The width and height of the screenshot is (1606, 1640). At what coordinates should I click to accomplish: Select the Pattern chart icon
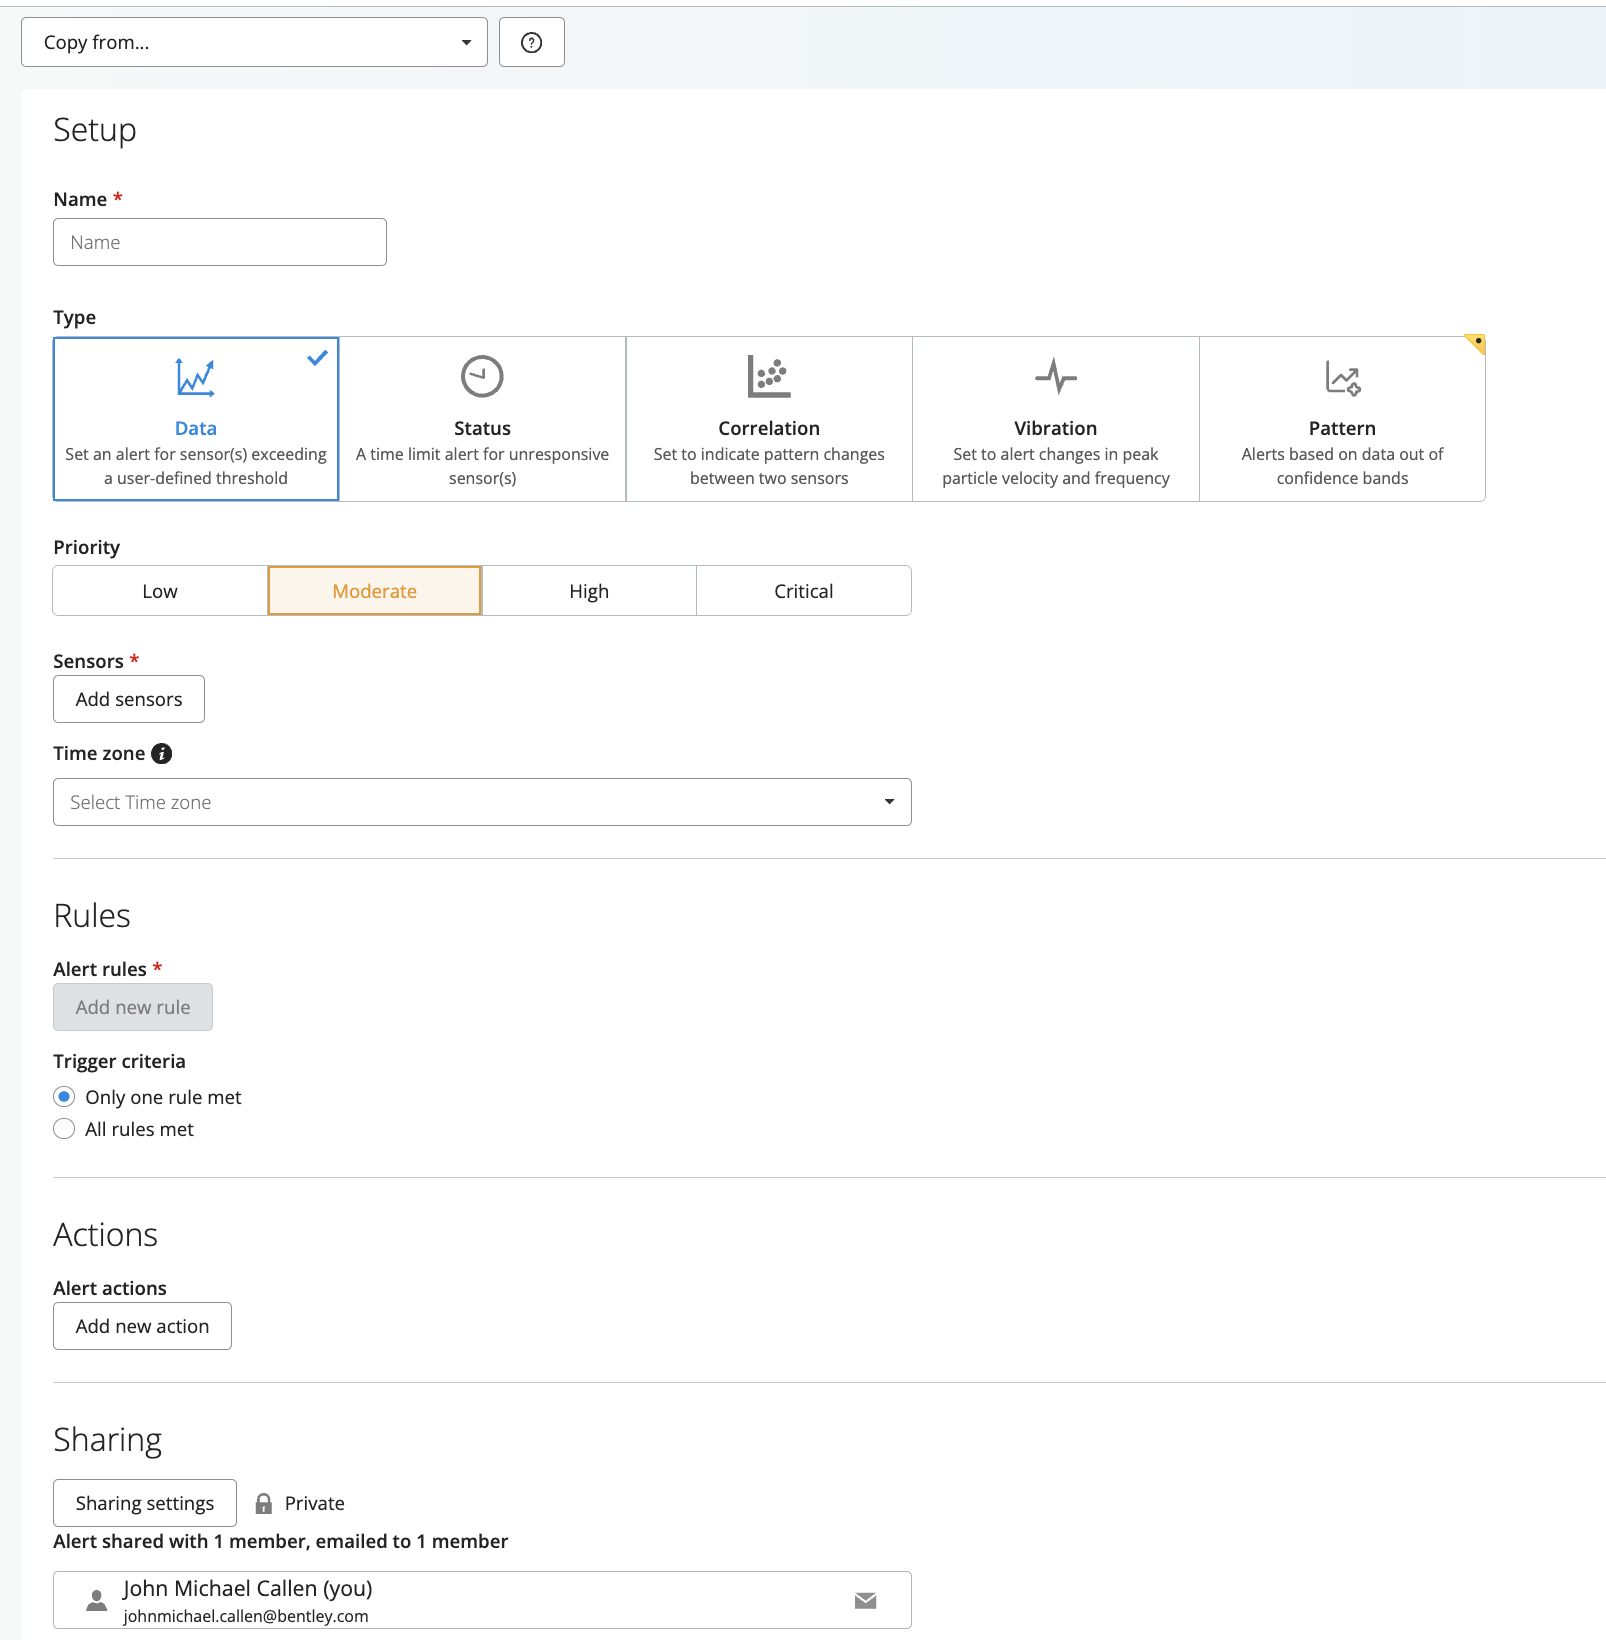point(1342,378)
